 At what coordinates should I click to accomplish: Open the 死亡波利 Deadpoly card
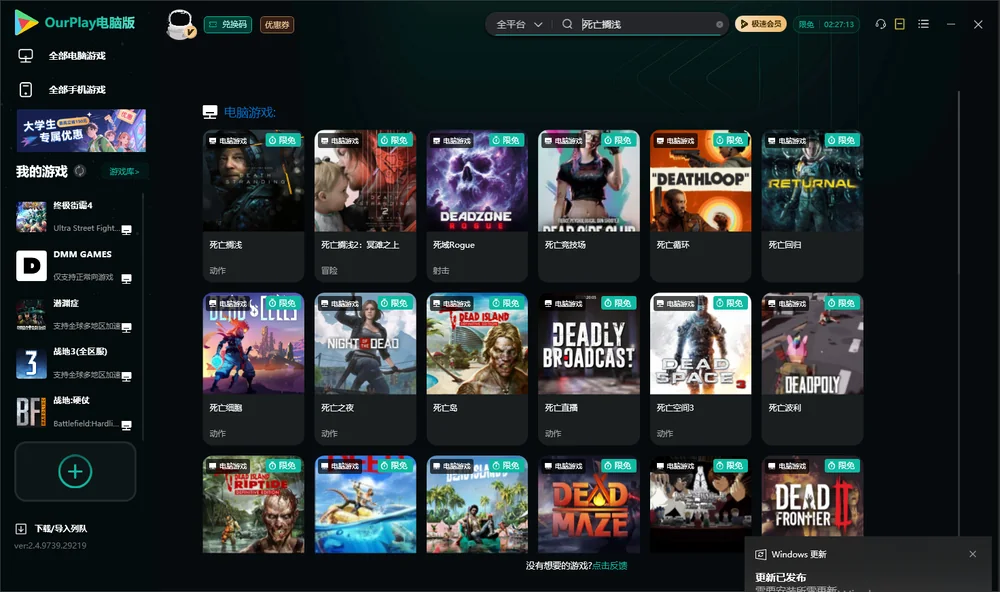click(x=812, y=369)
